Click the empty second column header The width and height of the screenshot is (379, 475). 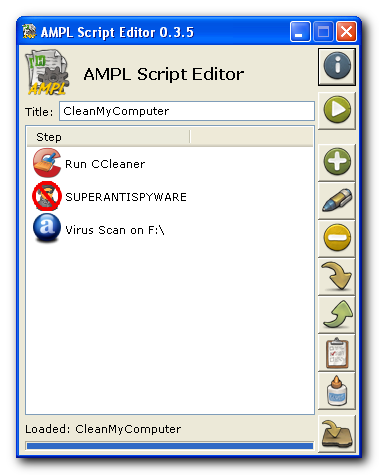coord(251,137)
